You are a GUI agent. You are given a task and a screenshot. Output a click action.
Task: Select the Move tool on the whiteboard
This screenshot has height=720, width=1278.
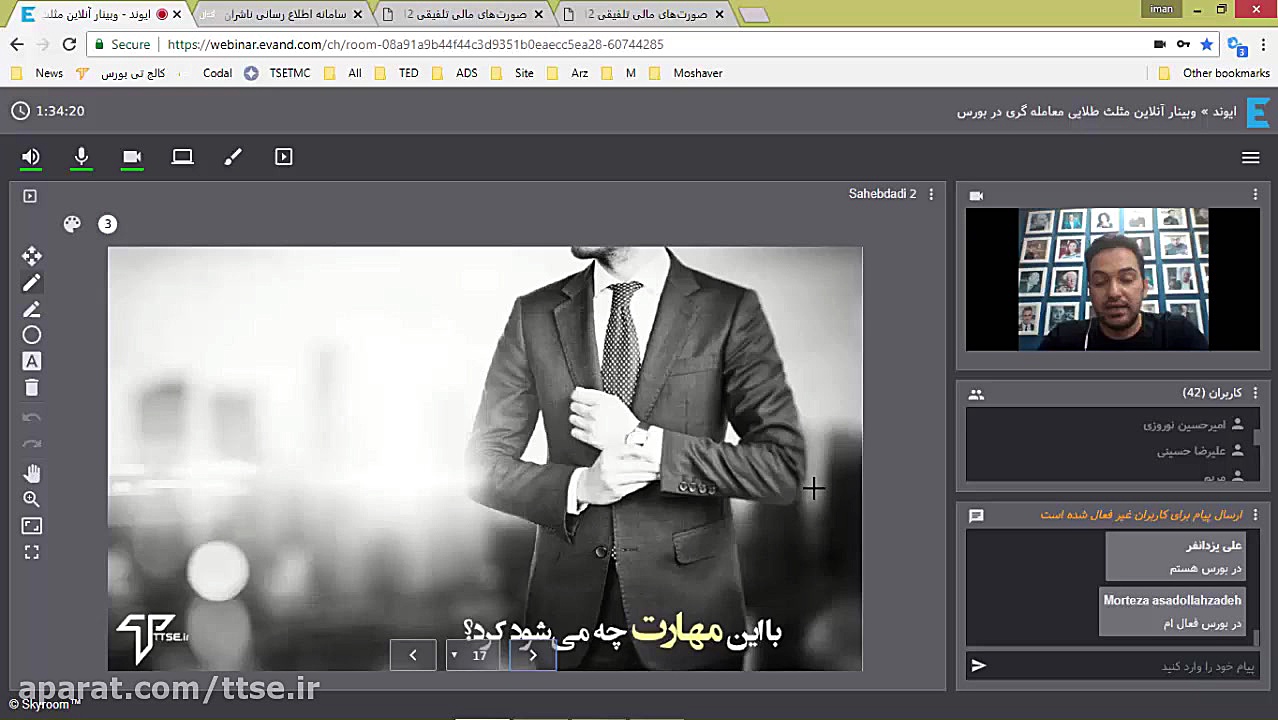31,256
